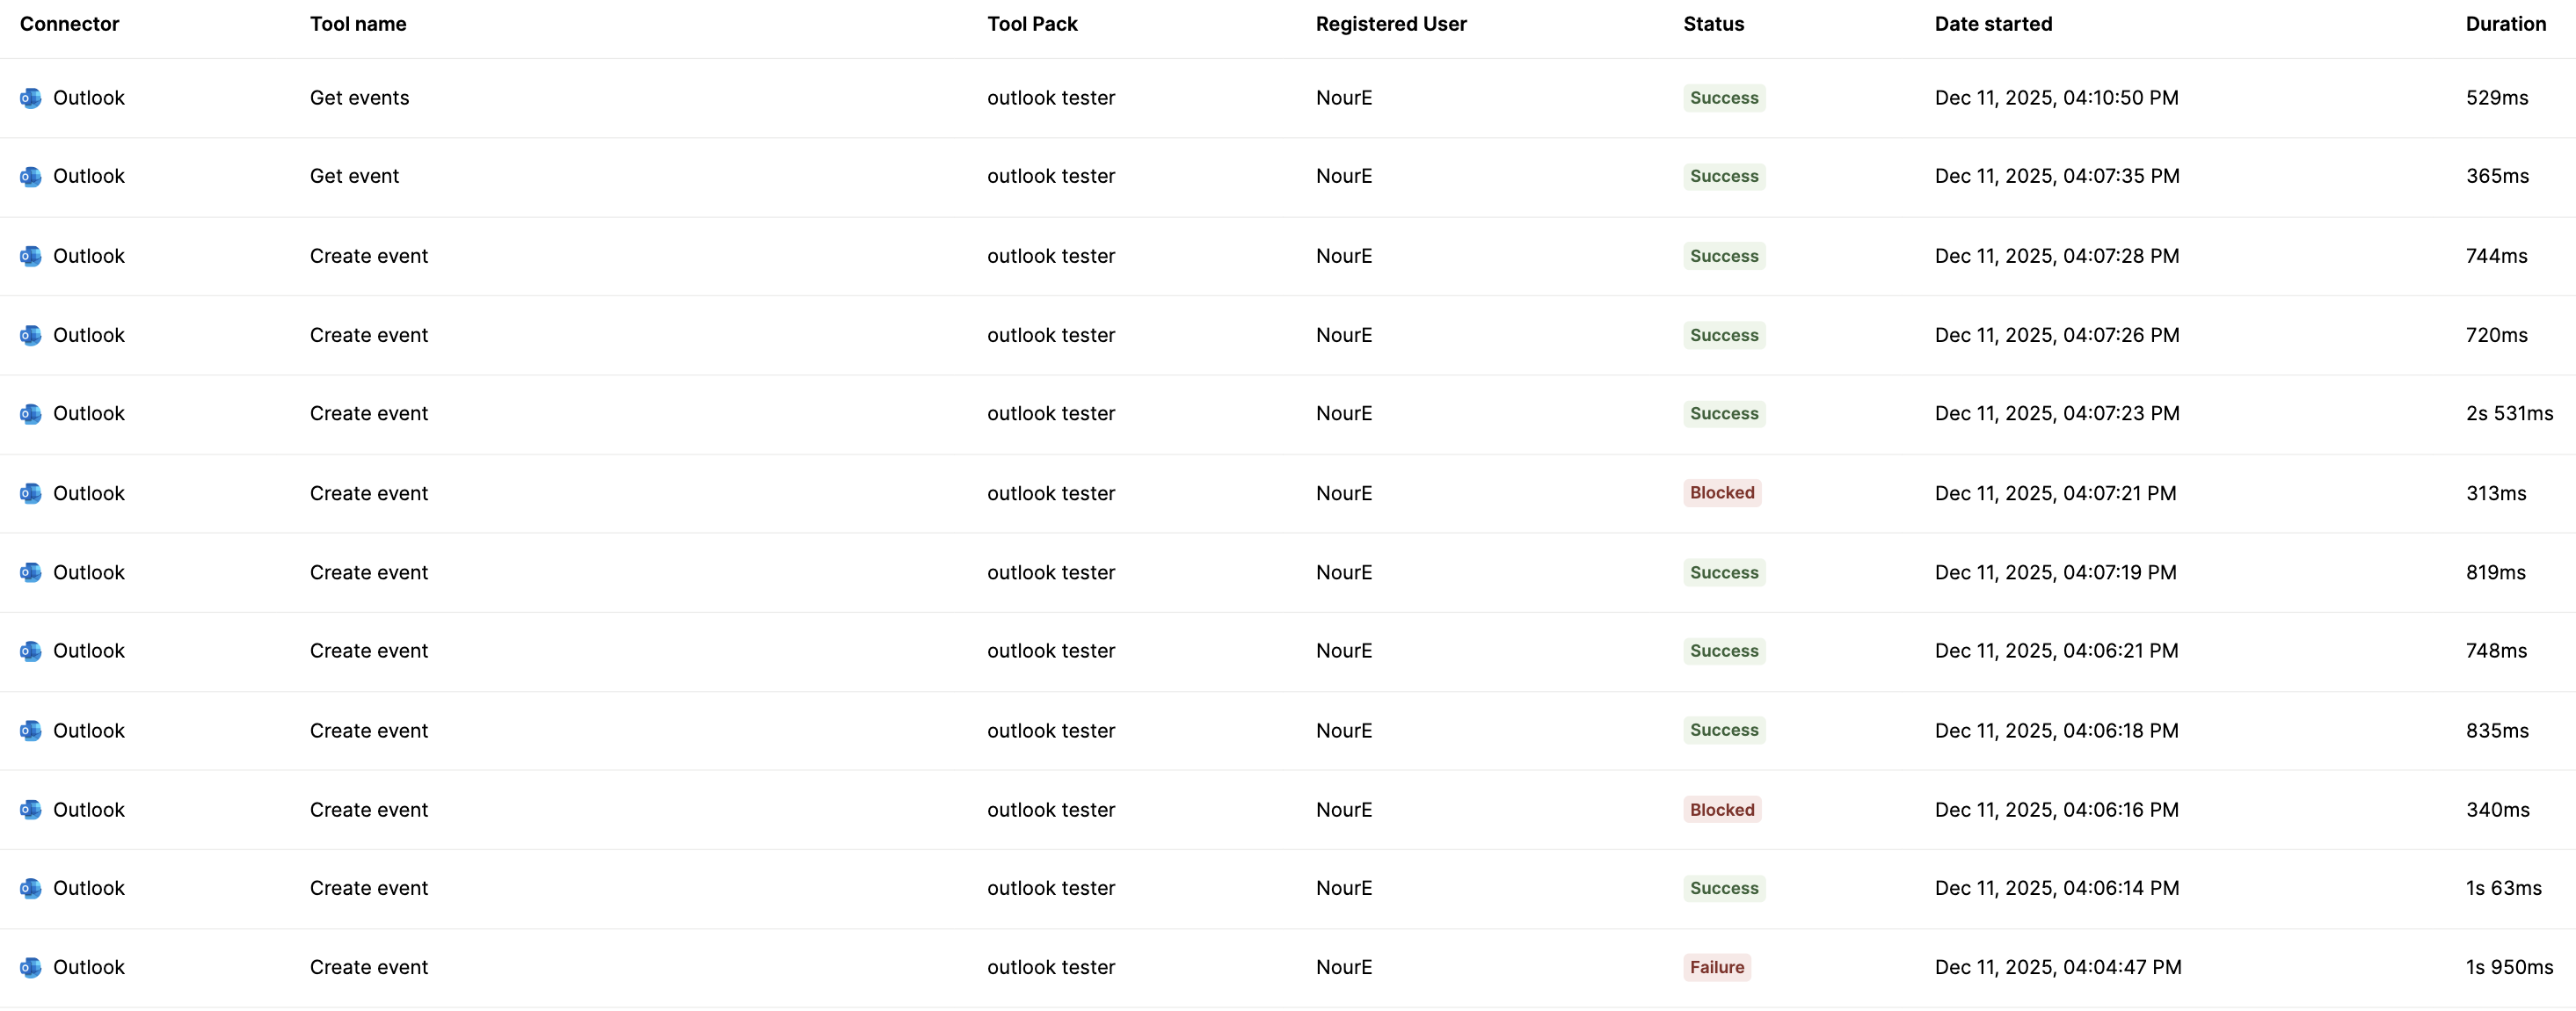Select the Outlook icon beside the Failure entry
The image size is (2576, 1011).
click(30, 967)
